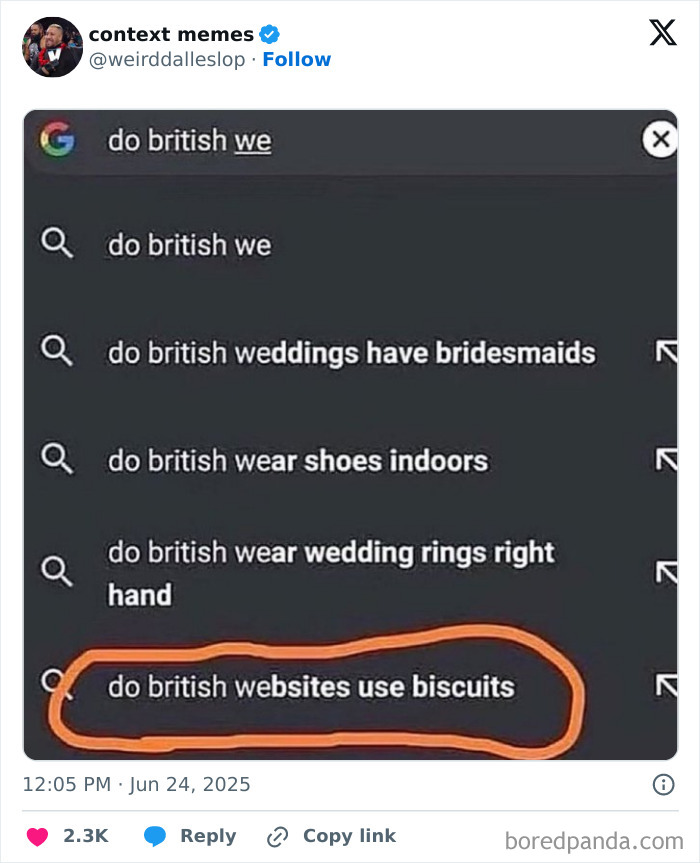The width and height of the screenshot is (700, 863).
Task: Clear the search query using the X button
Action: [x=660, y=140]
